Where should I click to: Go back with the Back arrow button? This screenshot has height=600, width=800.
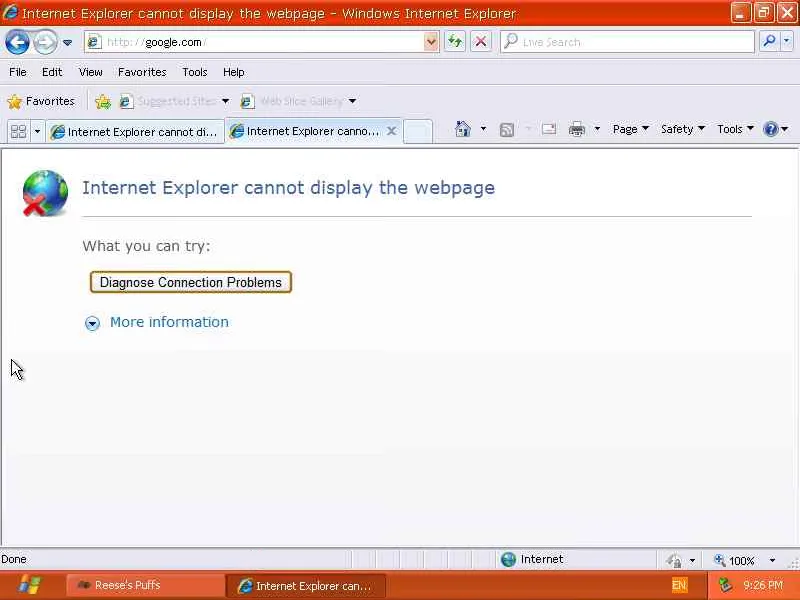click(x=17, y=42)
